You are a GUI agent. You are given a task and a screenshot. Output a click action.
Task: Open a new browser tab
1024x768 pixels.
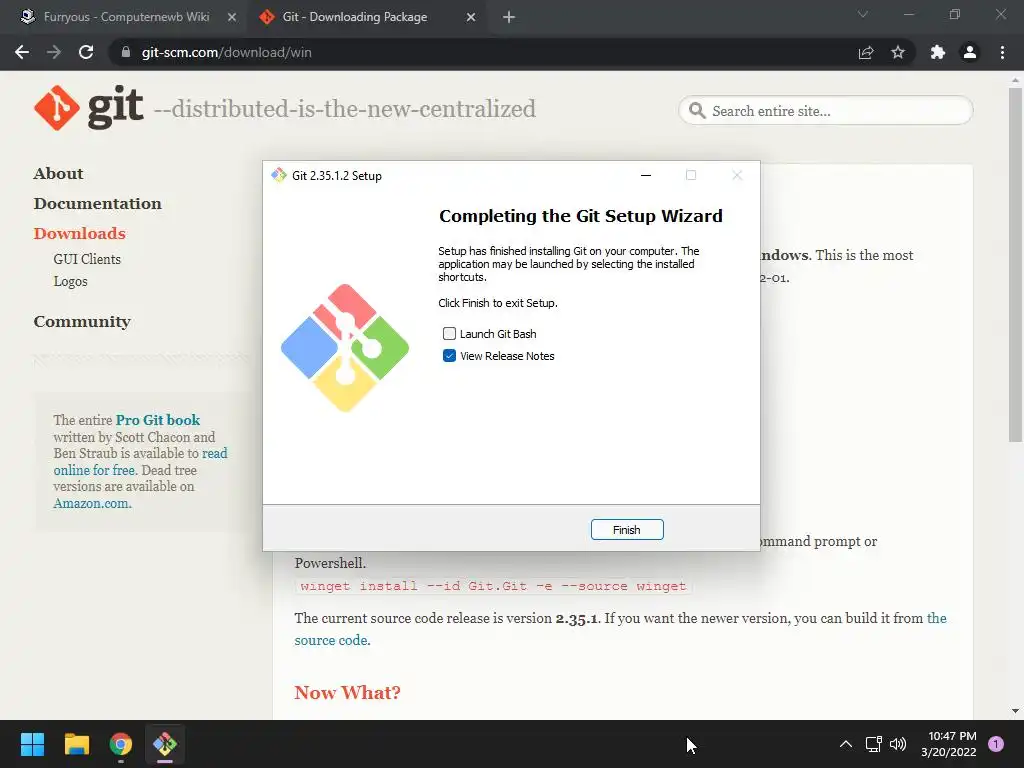click(x=509, y=17)
